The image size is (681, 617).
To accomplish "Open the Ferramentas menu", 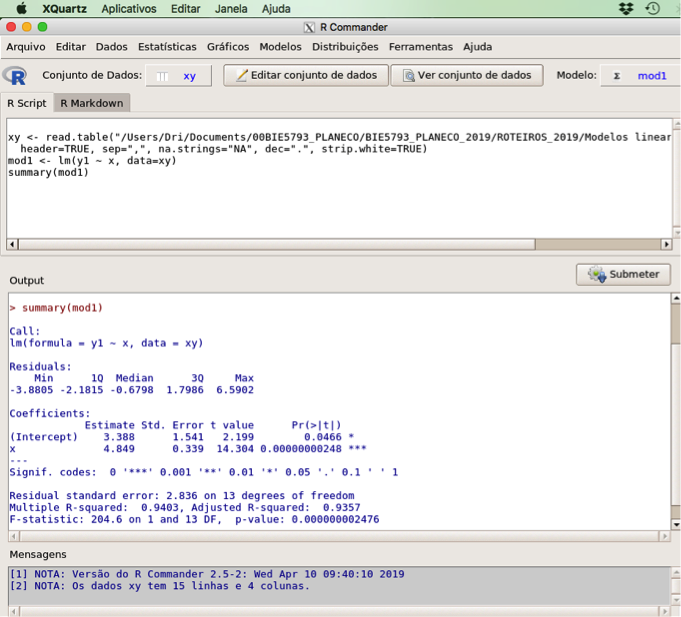I will [x=420, y=47].
